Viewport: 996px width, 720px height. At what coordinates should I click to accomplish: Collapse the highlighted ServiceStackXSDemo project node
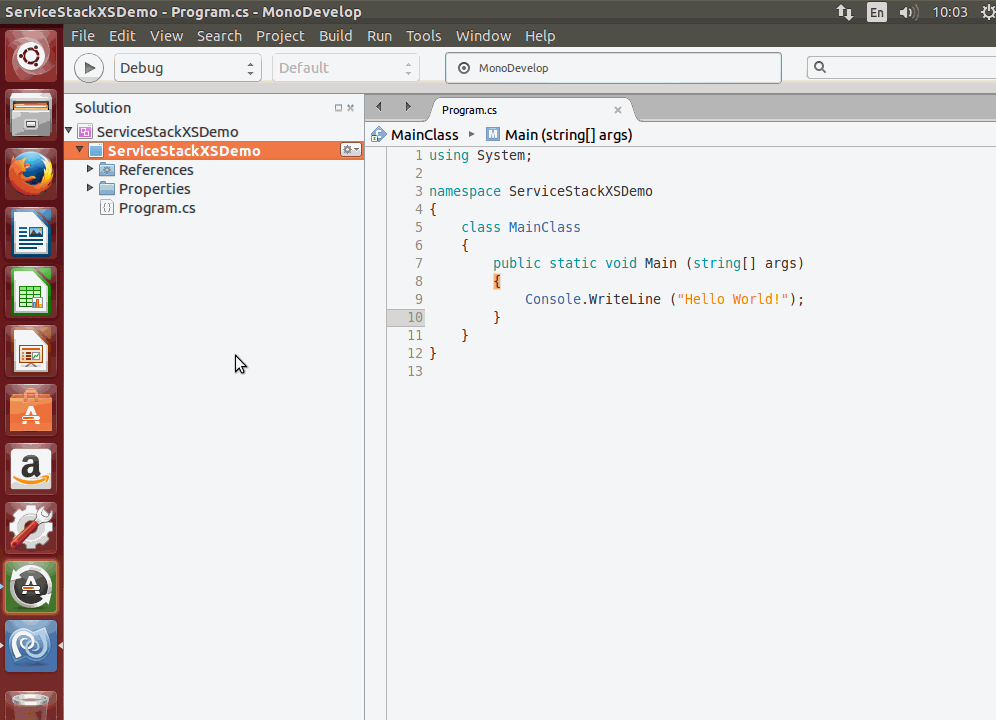click(79, 150)
